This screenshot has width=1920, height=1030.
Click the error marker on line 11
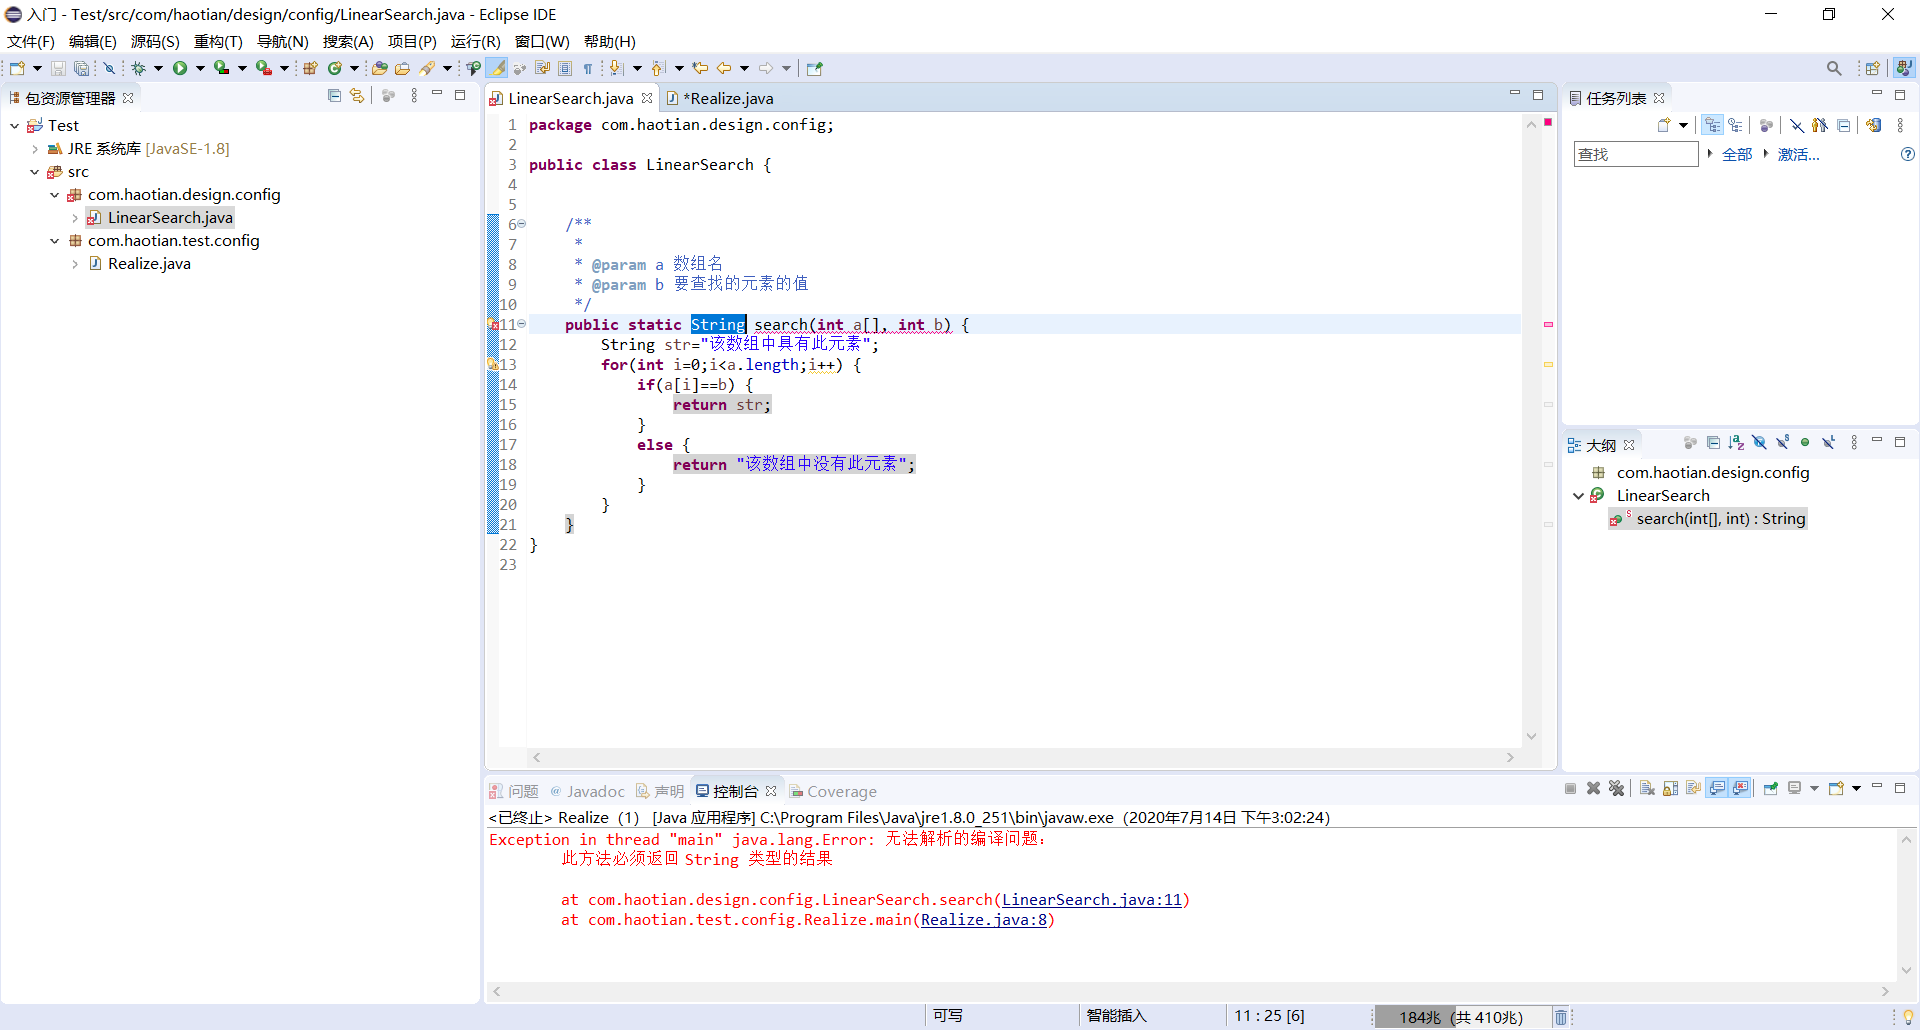(x=493, y=325)
